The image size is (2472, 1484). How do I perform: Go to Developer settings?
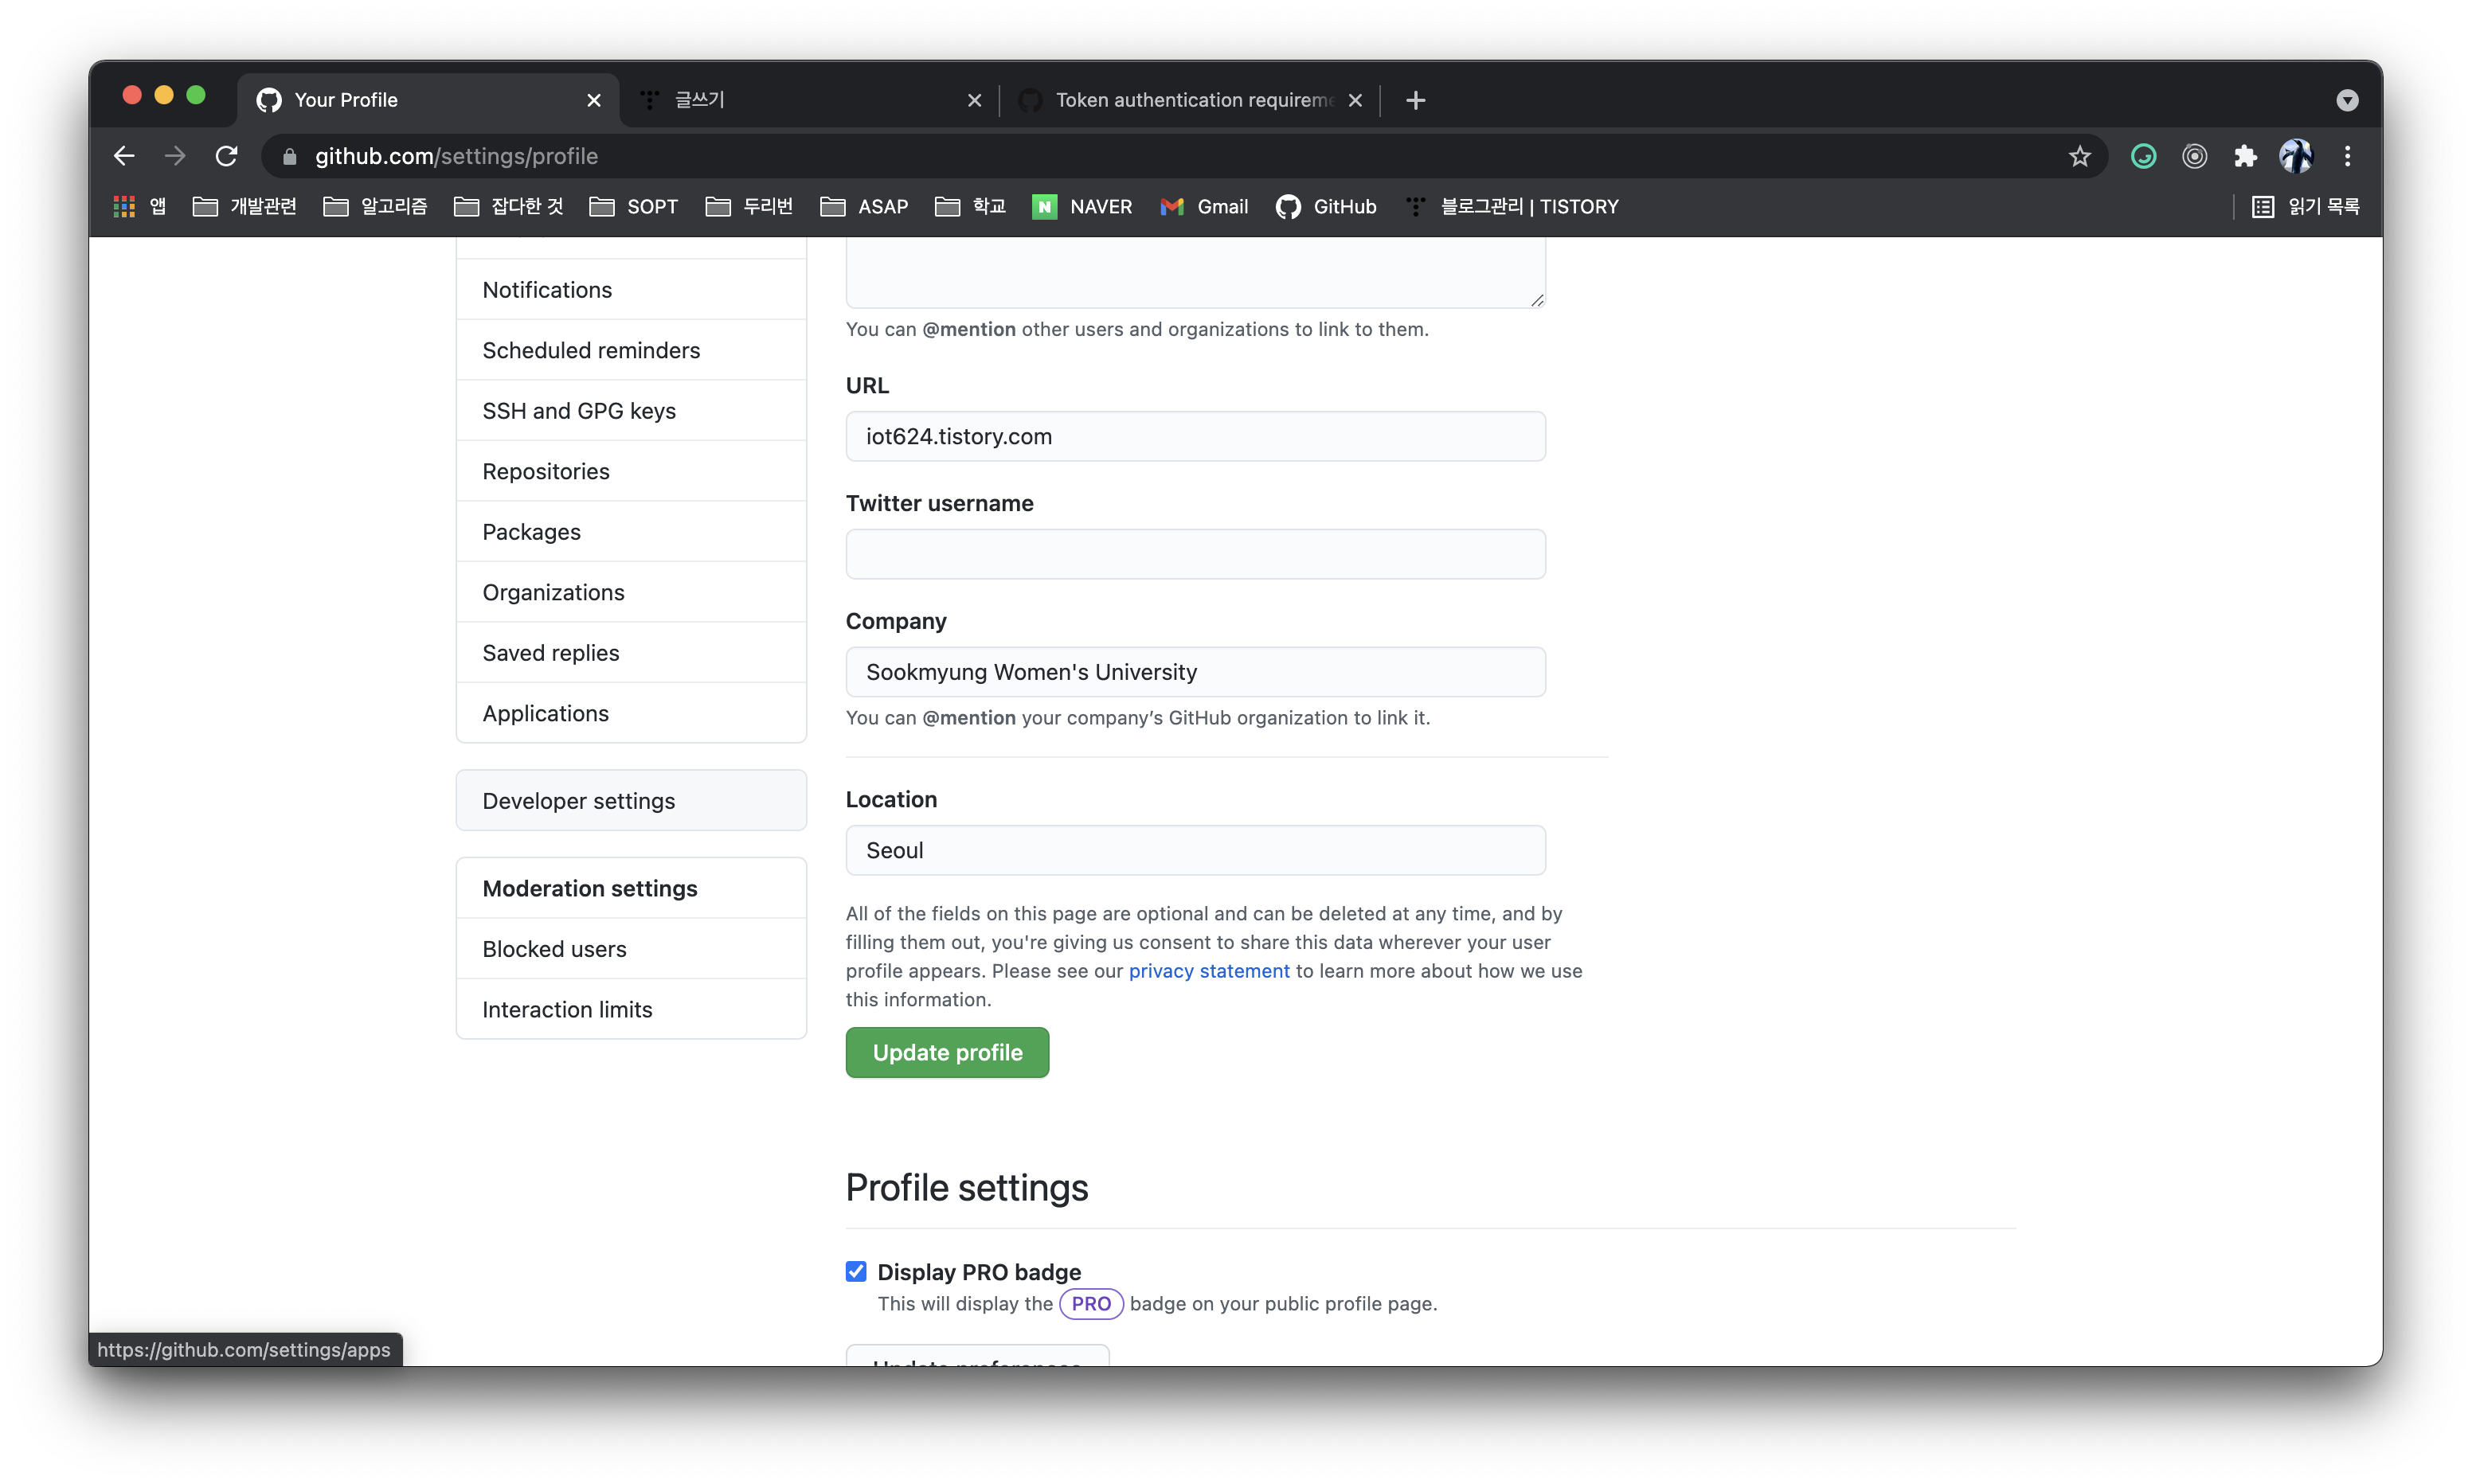tap(579, 801)
